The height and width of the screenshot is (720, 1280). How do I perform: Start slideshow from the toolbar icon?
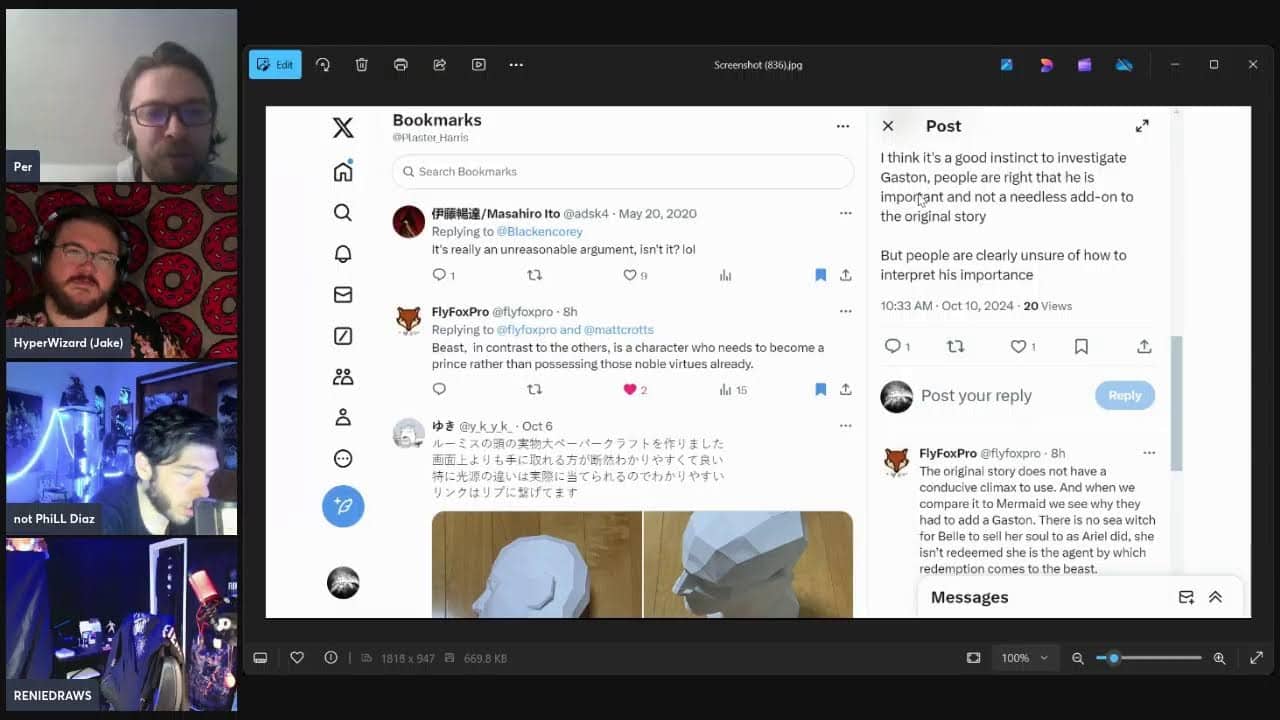(479, 65)
